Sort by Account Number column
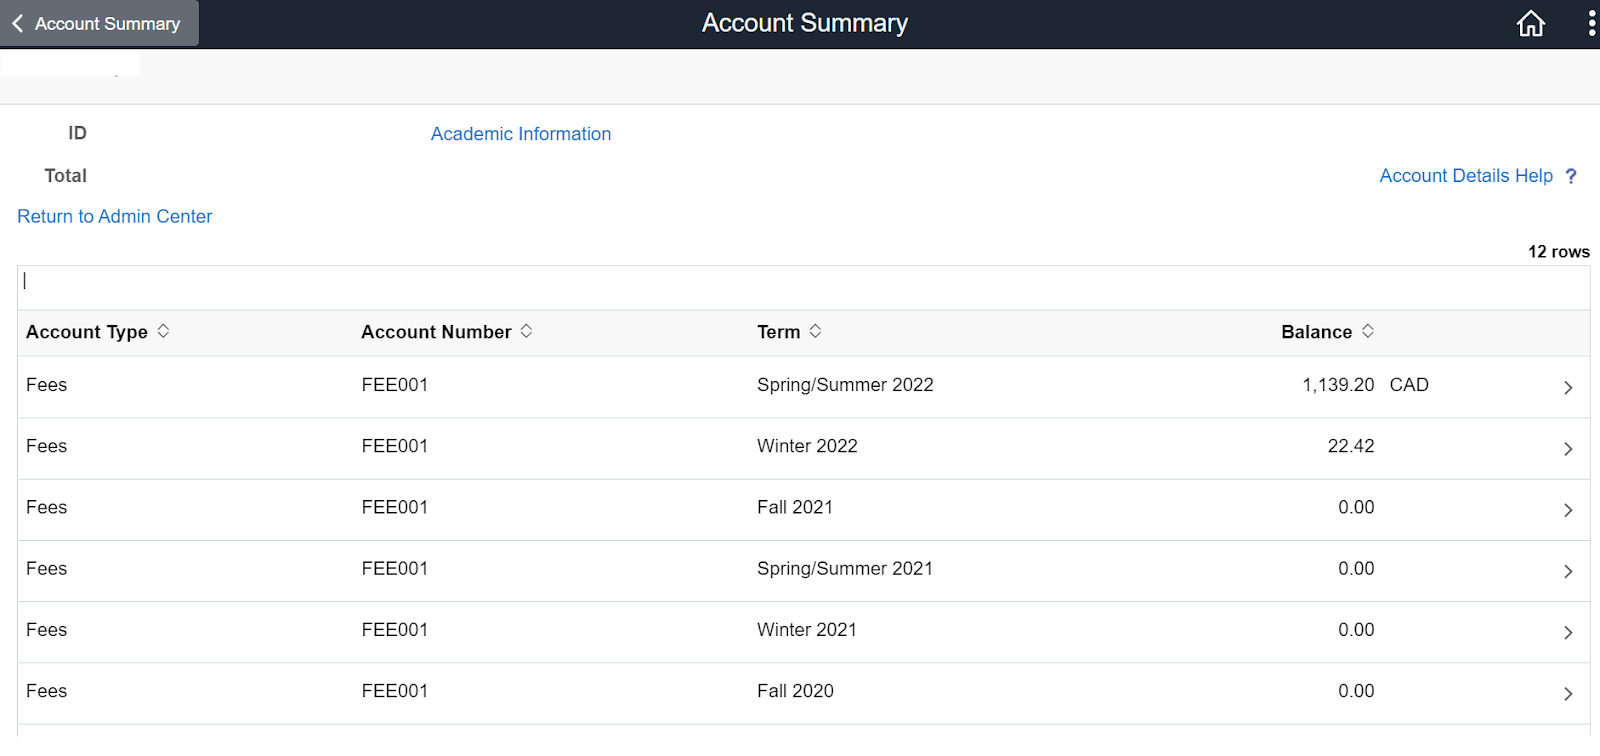The height and width of the screenshot is (756, 1600). click(526, 331)
